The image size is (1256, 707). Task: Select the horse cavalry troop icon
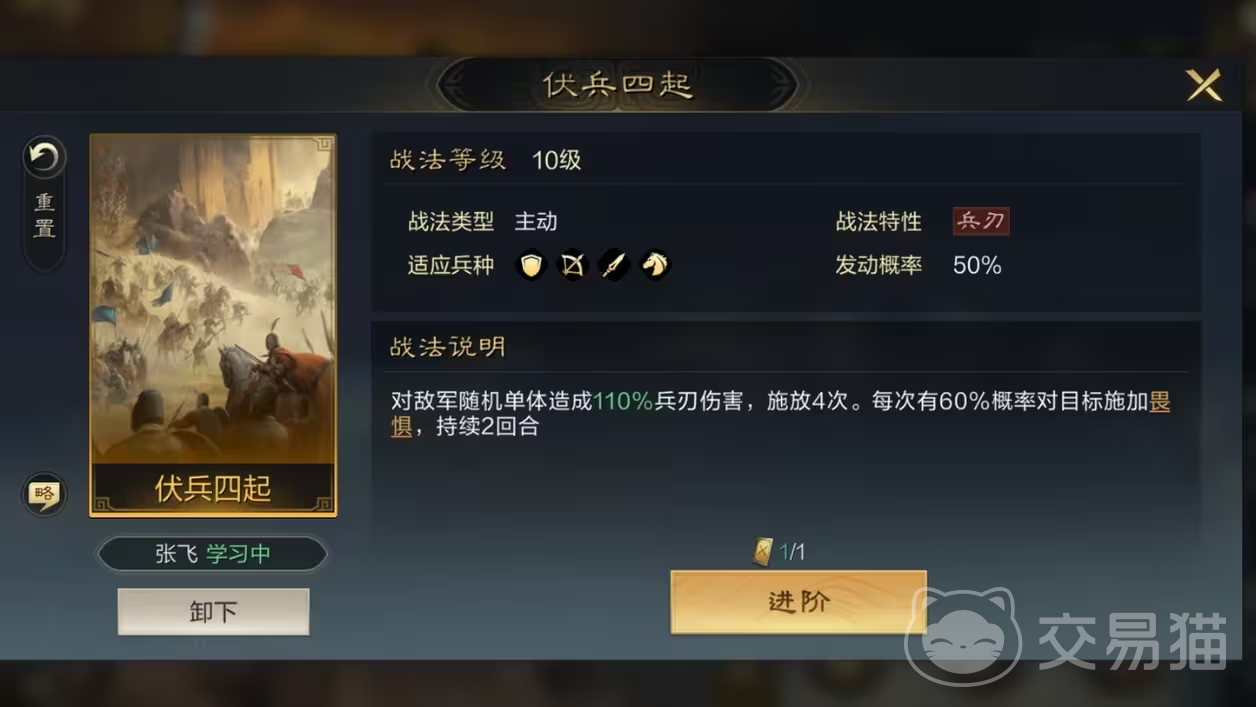(654, 265)
